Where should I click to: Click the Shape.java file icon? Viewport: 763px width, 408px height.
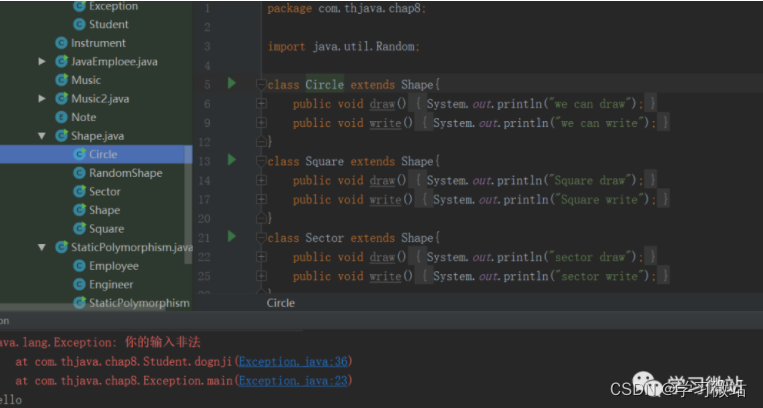(61, 136)
